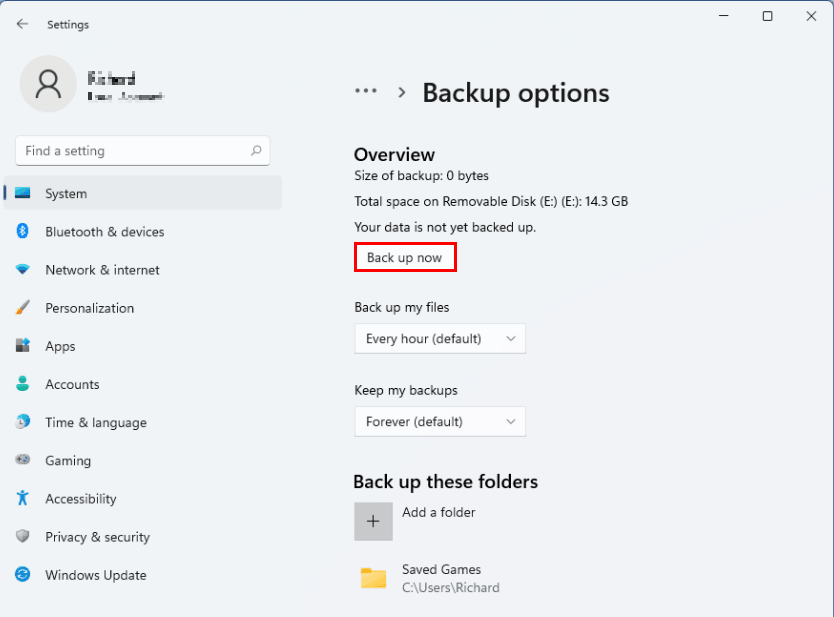The image size is (834, 617).
Task: Go to Accounts settings
Action: (x=72, y=384)
